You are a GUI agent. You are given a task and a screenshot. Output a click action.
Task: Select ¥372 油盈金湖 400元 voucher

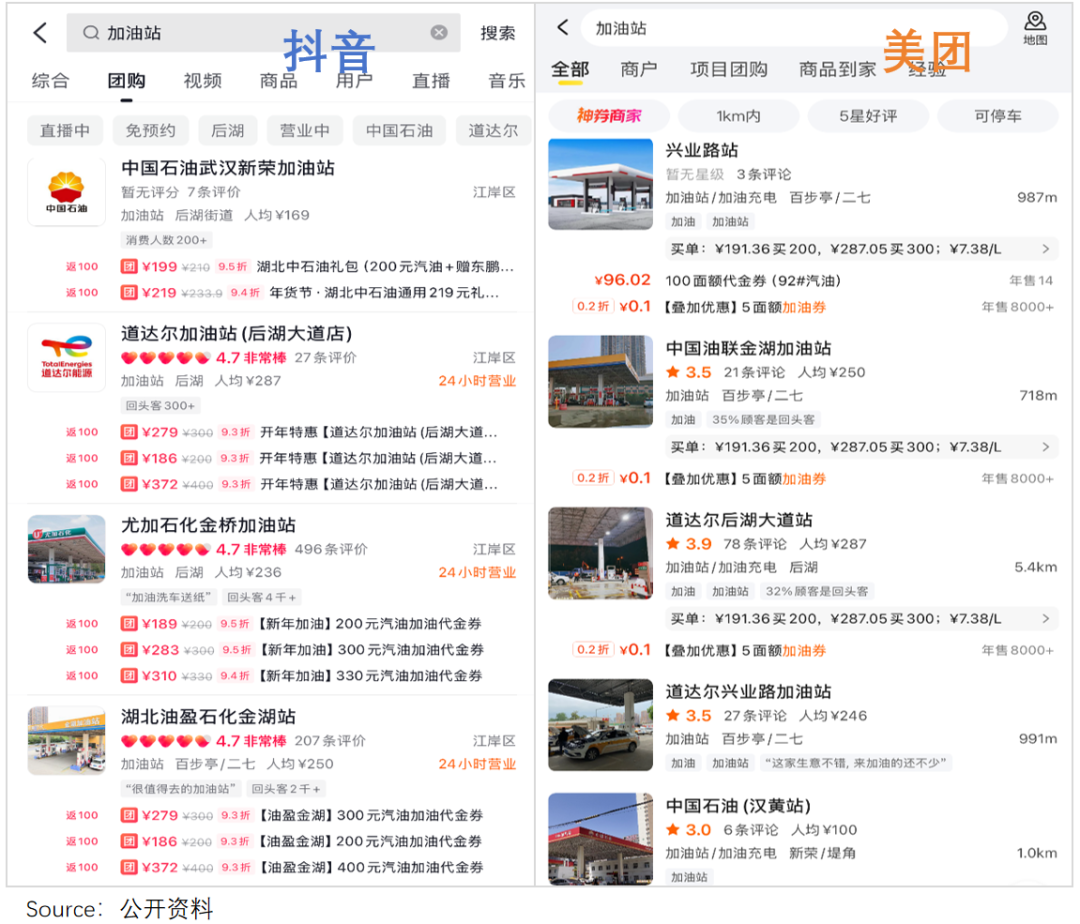(x=302, y=868)
